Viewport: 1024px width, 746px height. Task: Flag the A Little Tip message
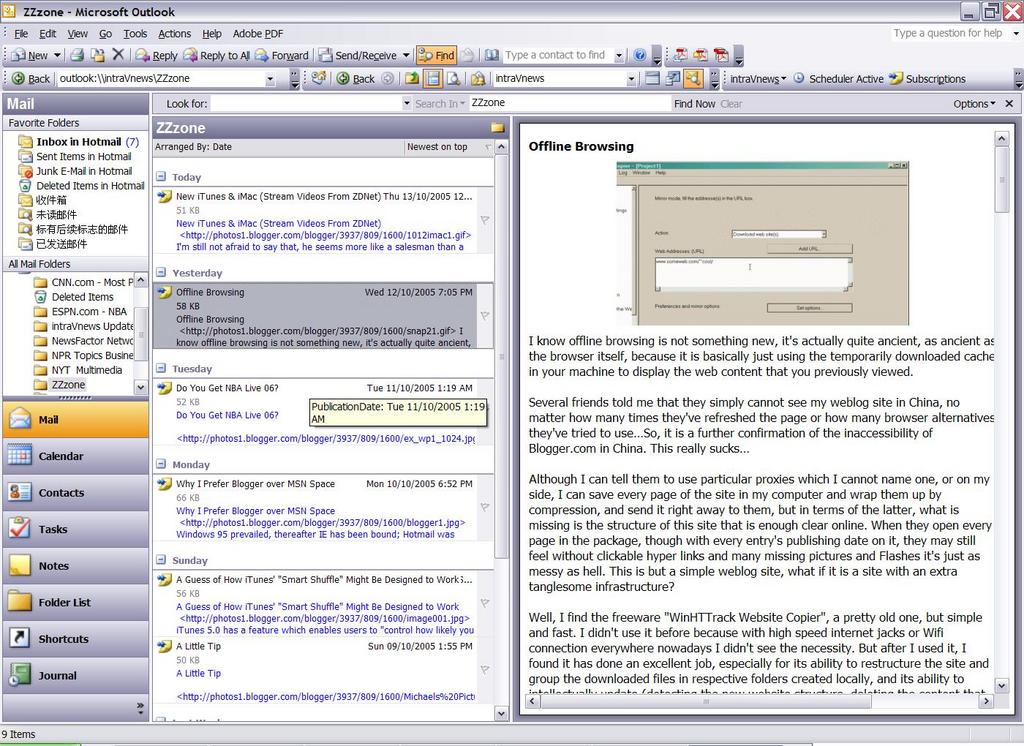click(485, 670)
